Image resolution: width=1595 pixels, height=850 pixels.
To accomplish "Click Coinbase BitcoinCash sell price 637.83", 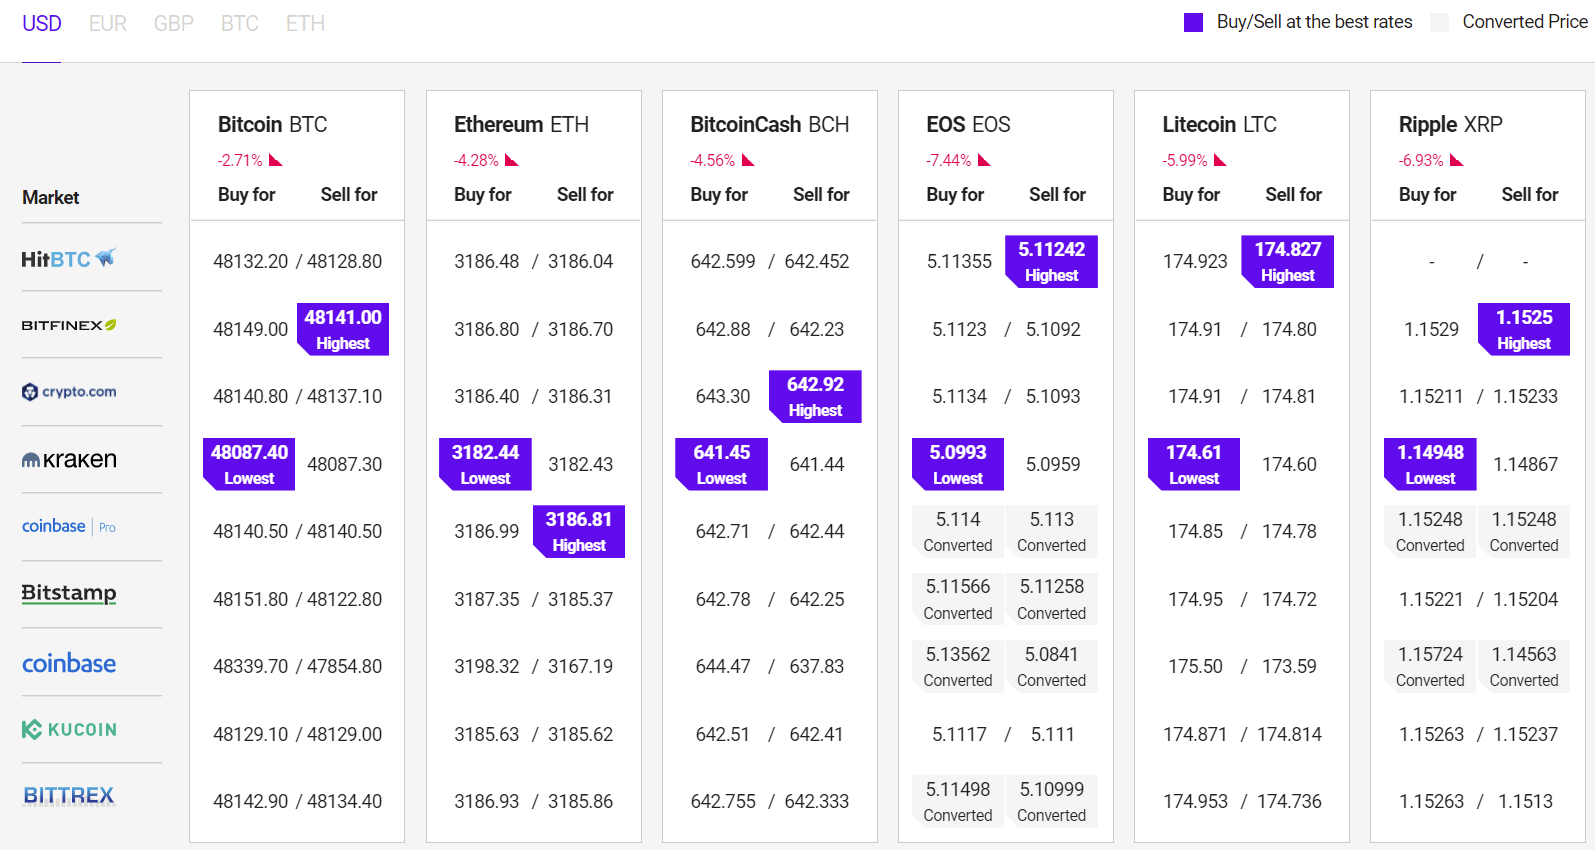I will pyautogui.click(x=817, y=666).
